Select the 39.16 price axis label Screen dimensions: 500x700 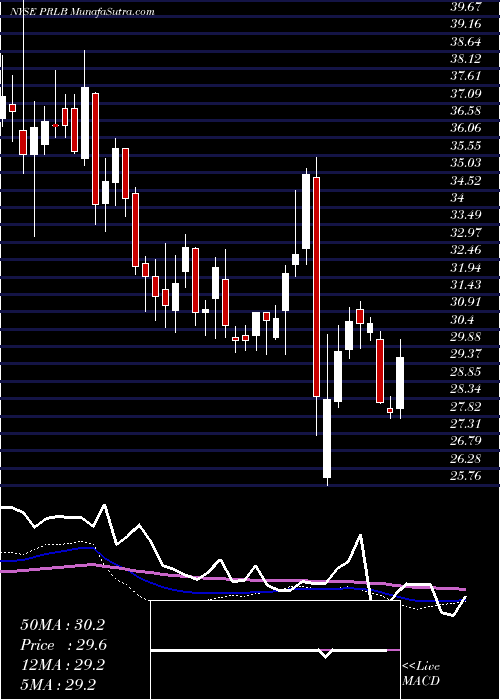click(x=466, y=24)
